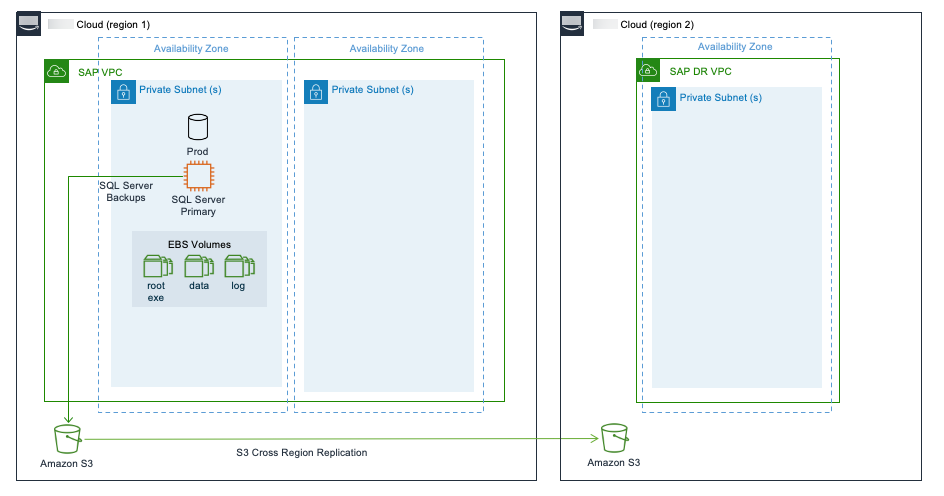This screenshot has height=496, width=944.
Task: Select the data EBS volume icon
Action: [198, 266]
